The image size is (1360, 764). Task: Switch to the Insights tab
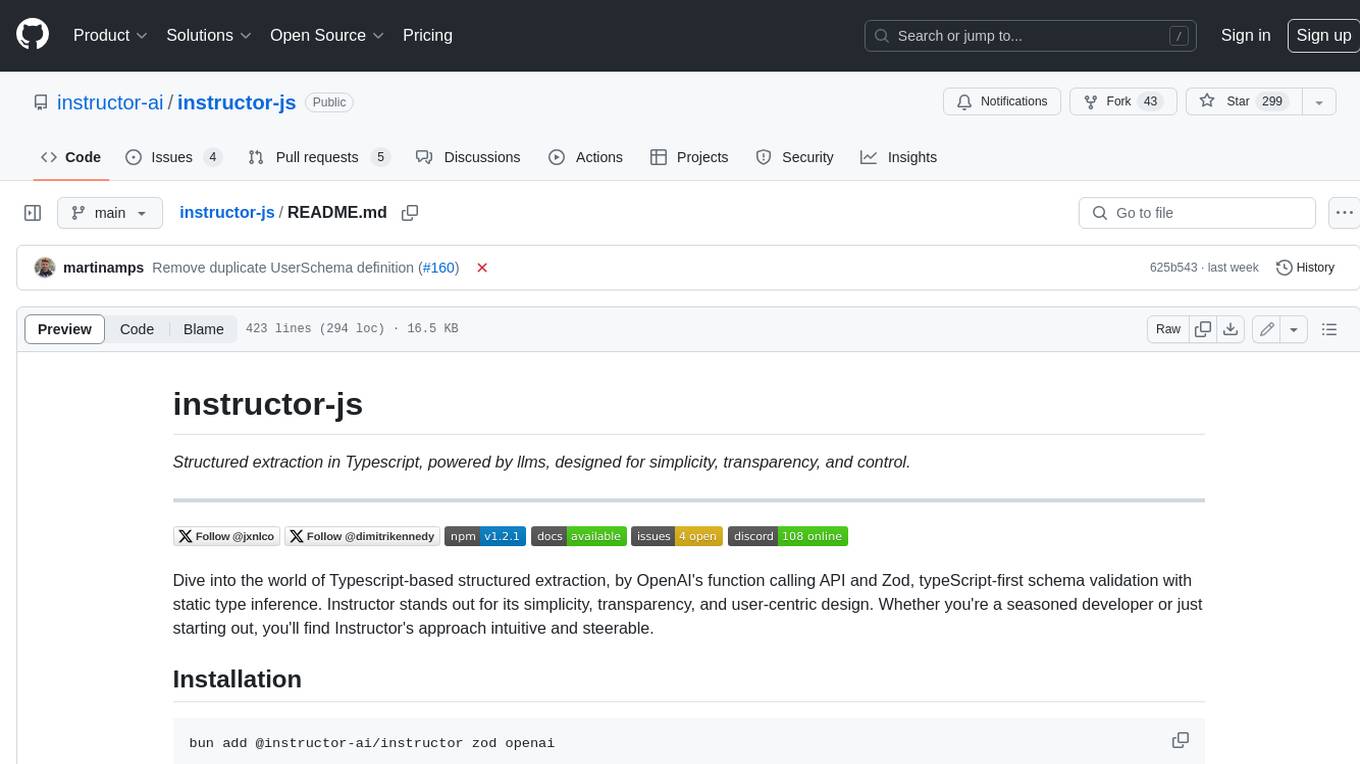point(899,157)
